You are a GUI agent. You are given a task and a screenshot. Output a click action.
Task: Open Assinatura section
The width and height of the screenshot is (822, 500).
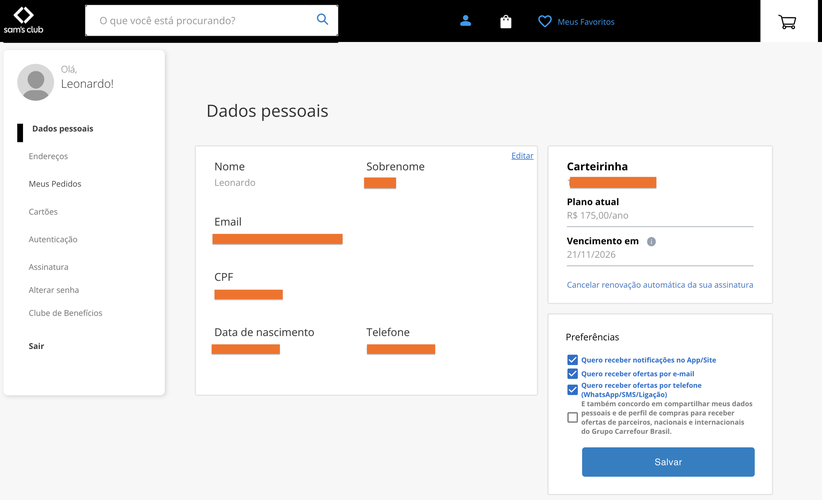pyautogui.click(x=48, y=267)
